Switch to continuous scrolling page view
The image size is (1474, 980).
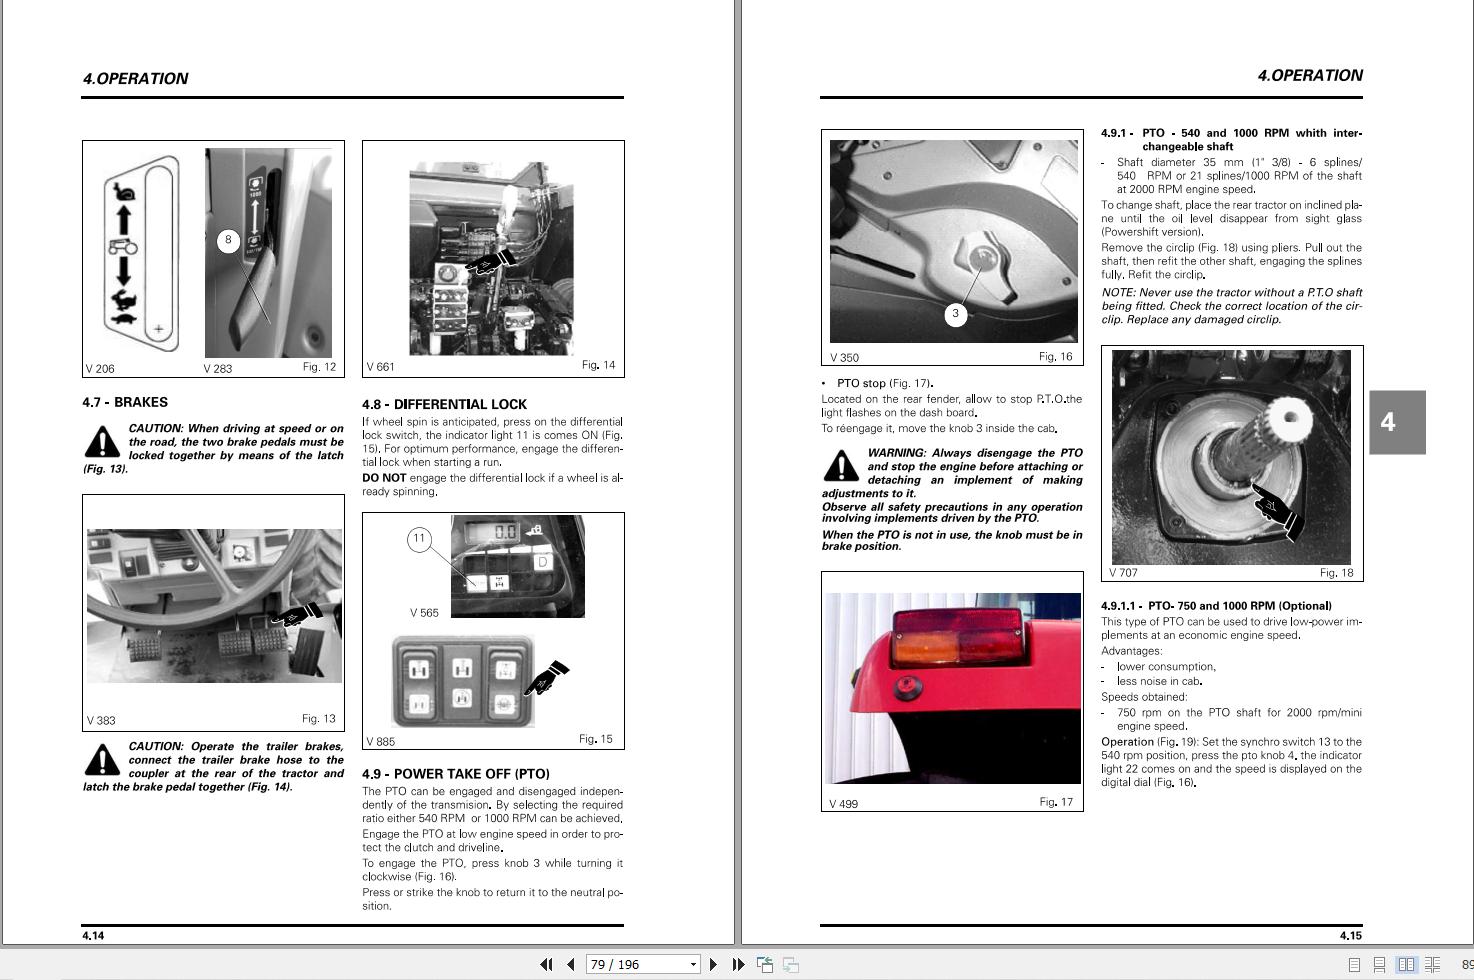[x=1379, y=965]
